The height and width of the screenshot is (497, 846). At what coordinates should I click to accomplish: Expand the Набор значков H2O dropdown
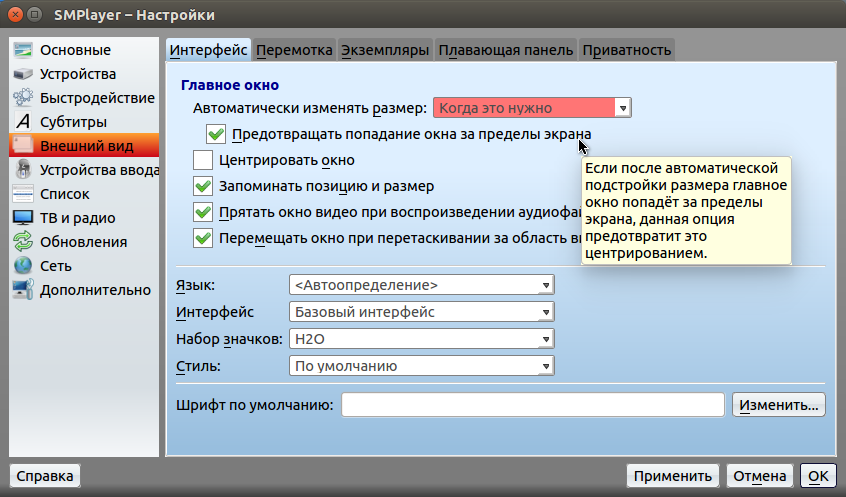coord(421,339)
